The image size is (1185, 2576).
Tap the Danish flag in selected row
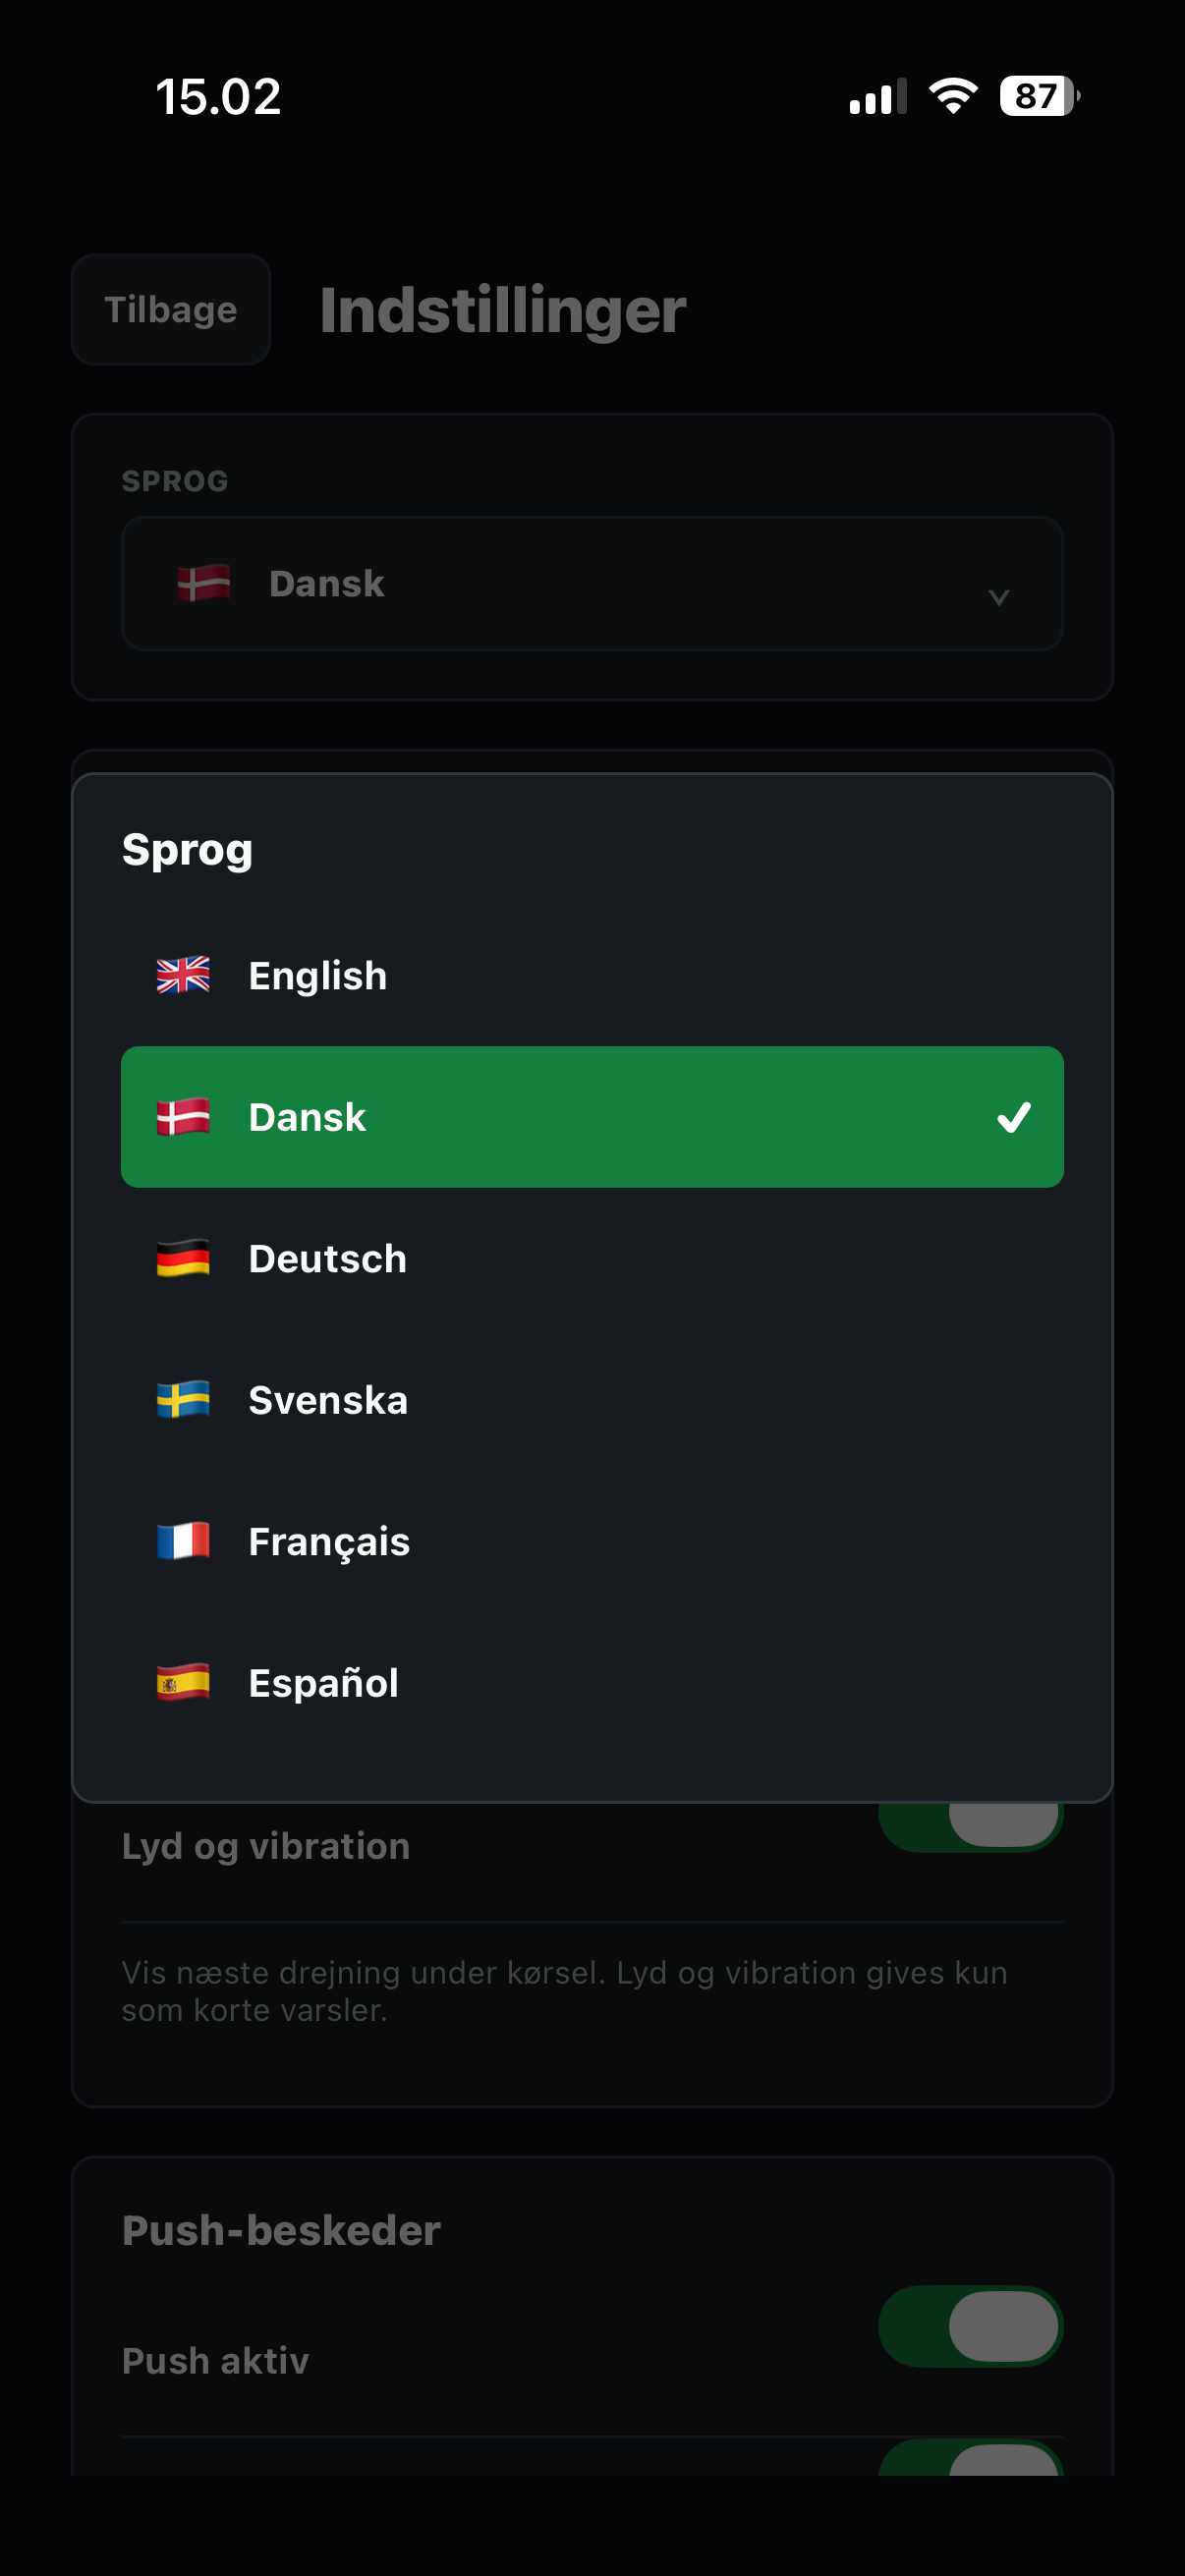point(183,1117)
